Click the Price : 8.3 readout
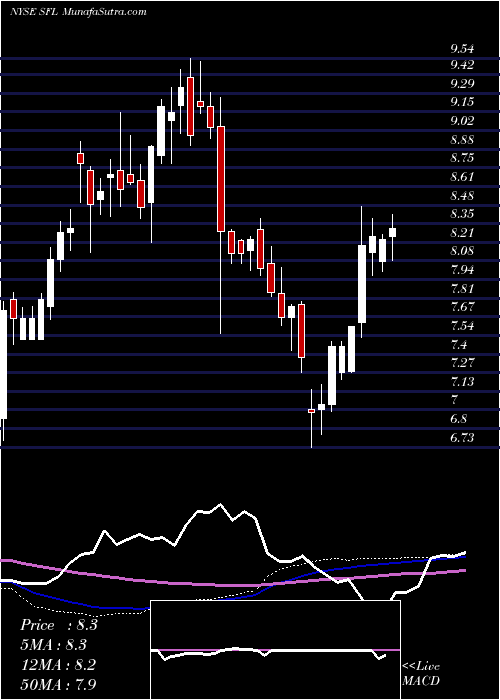Viewport: 500px width, 700px height. [59, 625]
